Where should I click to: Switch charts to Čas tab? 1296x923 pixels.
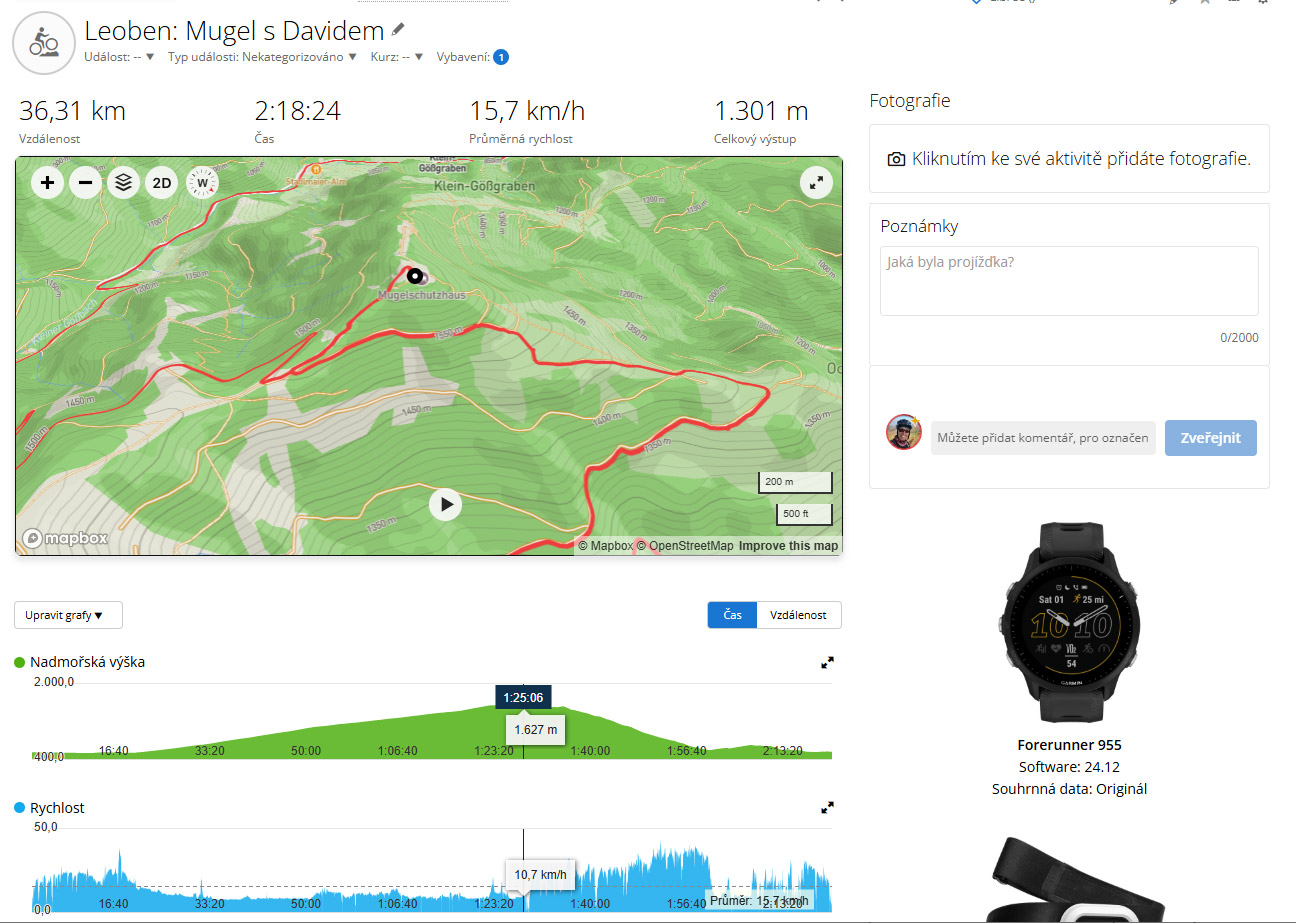732,615
